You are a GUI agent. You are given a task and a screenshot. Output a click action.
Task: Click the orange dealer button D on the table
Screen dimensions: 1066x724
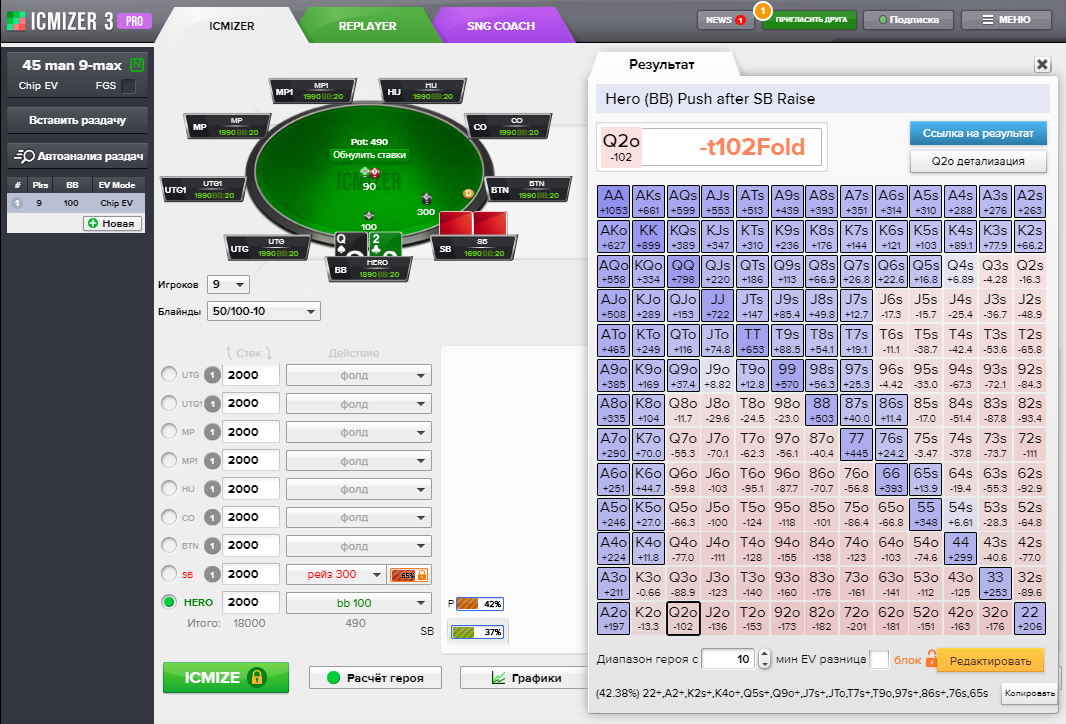tap(468, 194)
